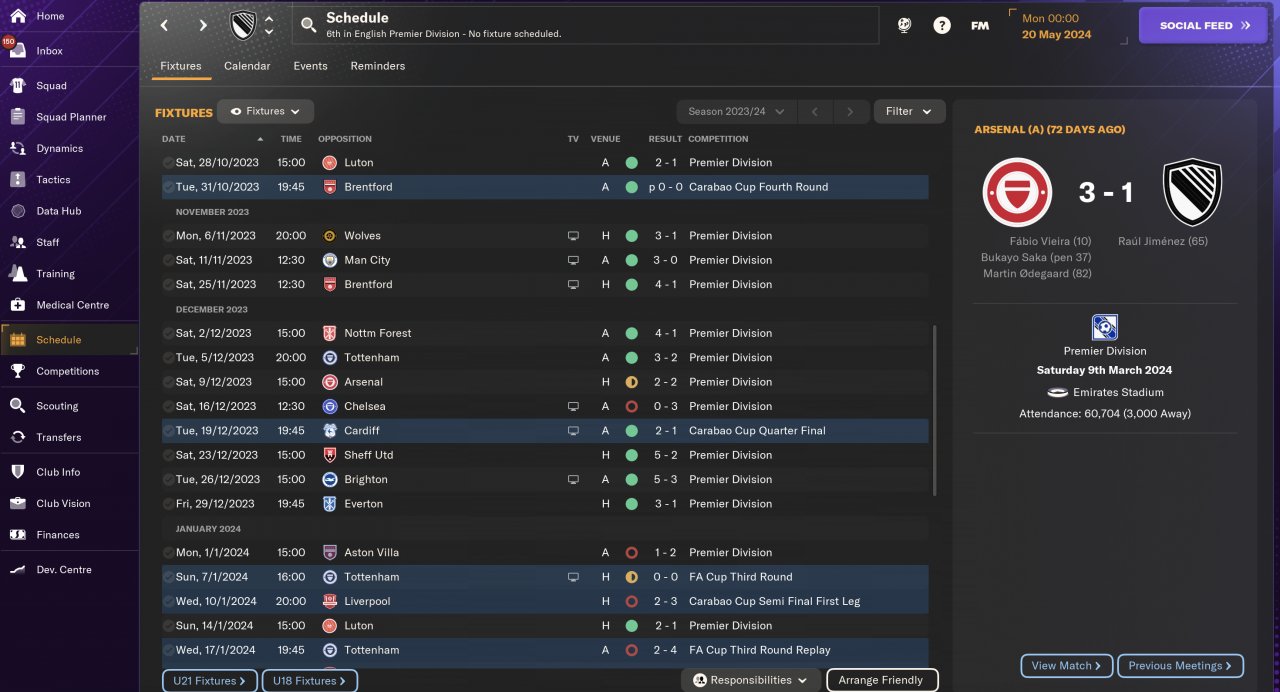Click Arrange Friendly button
1280x692 pixels.
881,681
